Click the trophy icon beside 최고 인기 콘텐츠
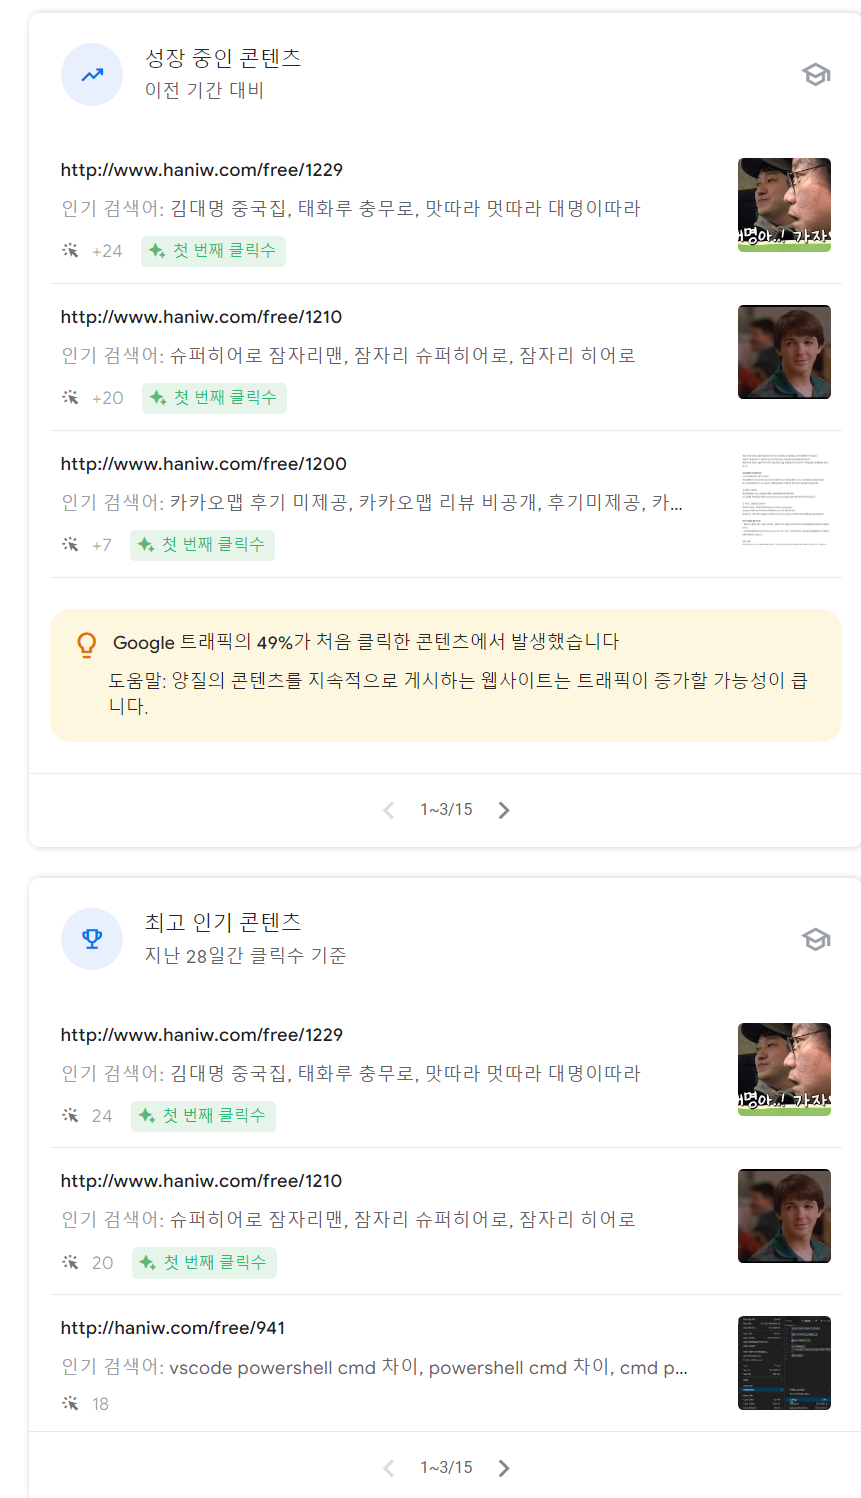861x1498 pixels. coord(92,939)
